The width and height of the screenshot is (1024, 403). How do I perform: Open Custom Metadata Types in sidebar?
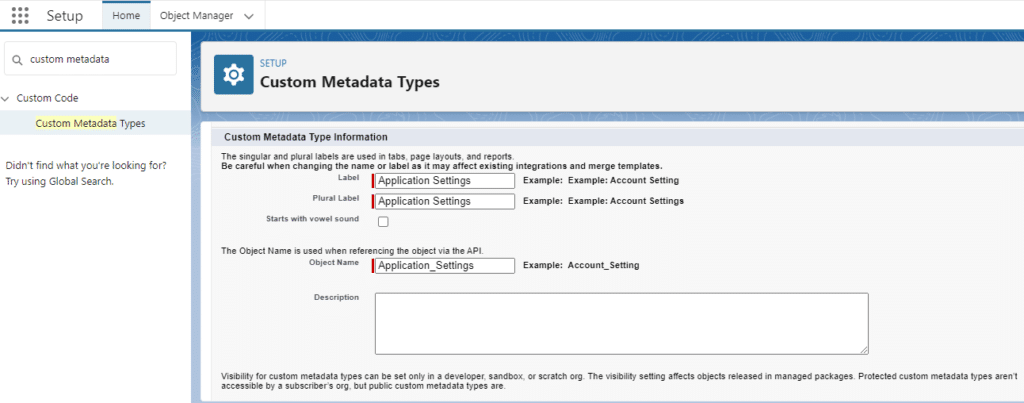coord(90,123)
